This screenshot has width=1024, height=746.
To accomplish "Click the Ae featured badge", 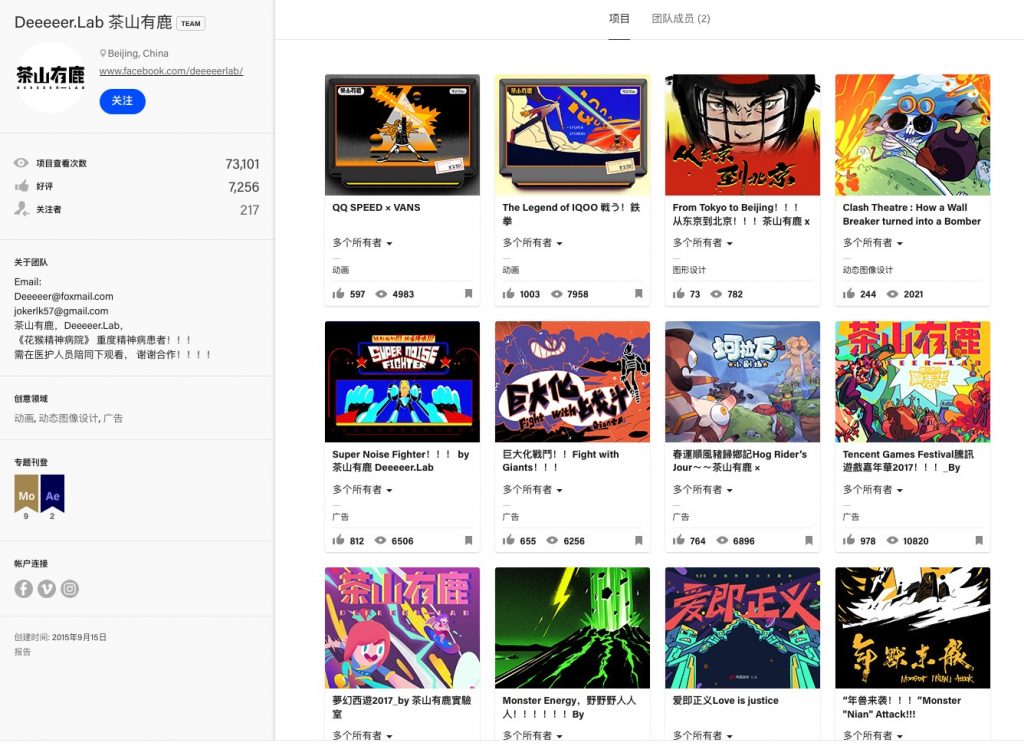I will pyautogui.click(x=52, y=494).
